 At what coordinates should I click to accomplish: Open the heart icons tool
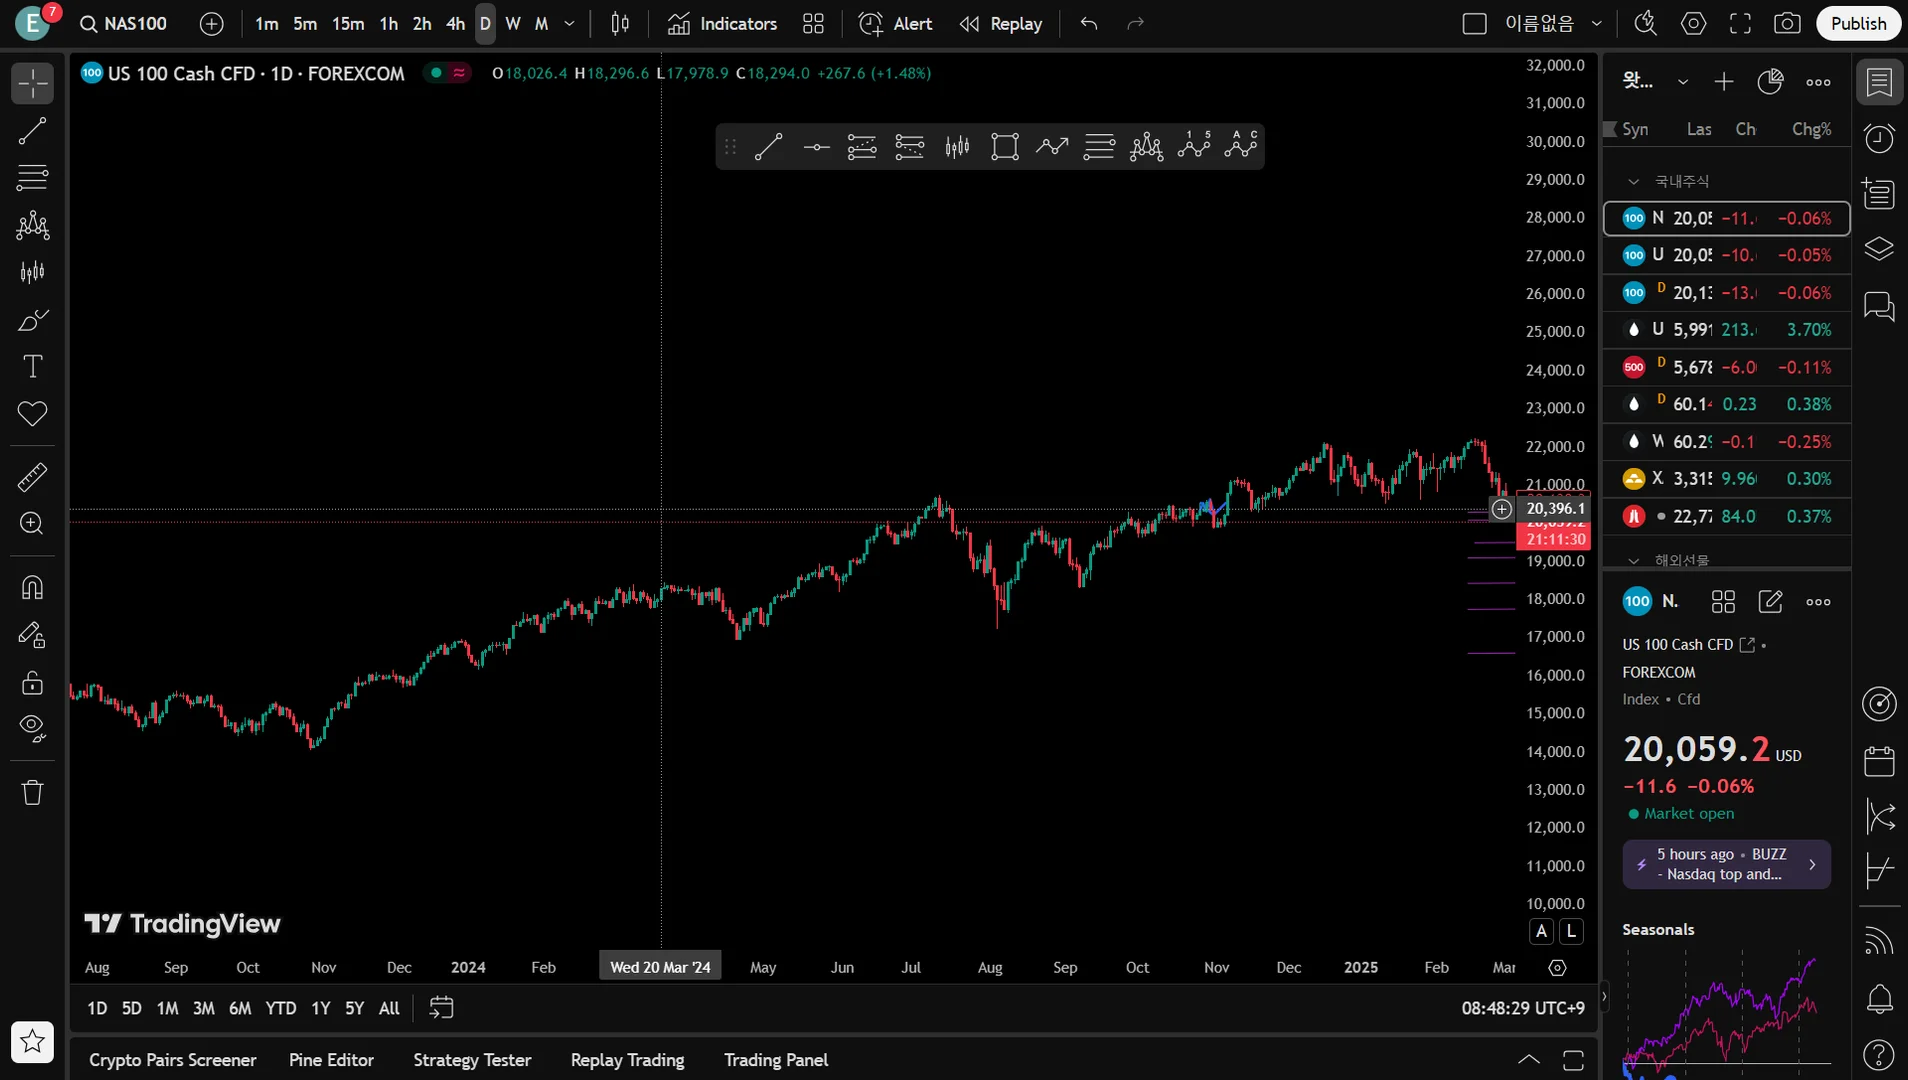point(32,414)
